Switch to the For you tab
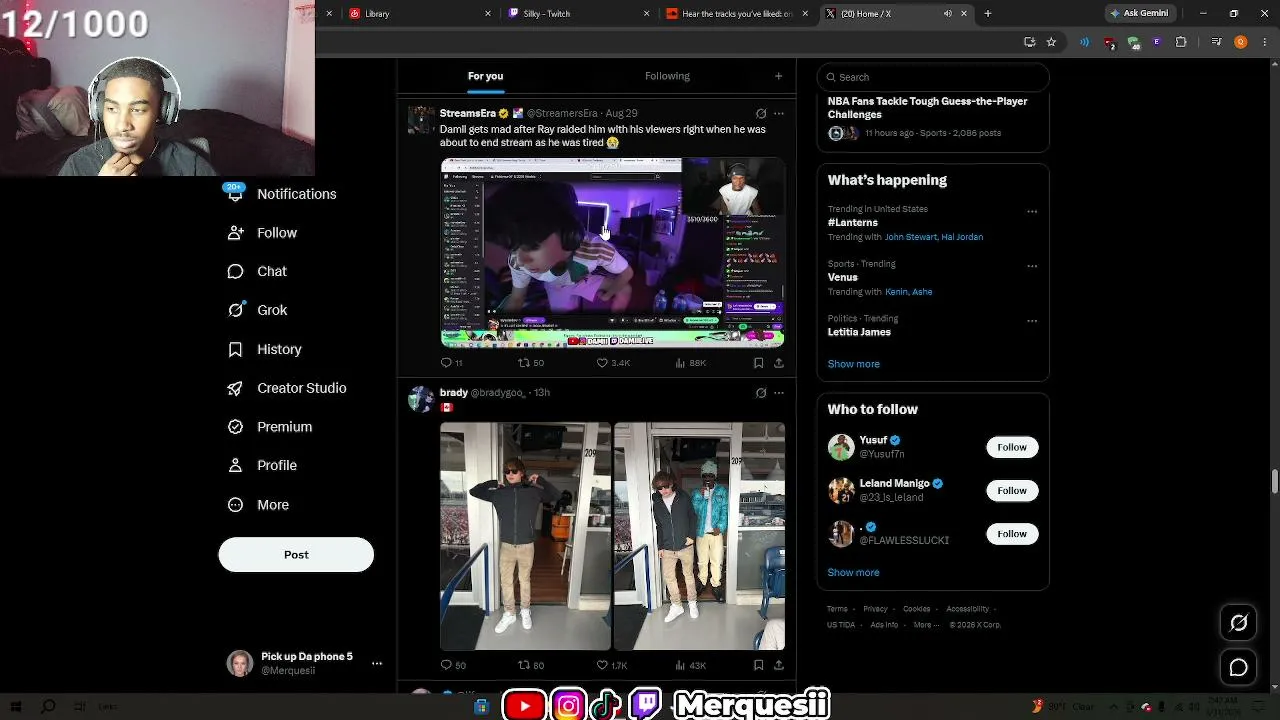 click(485, 77)
